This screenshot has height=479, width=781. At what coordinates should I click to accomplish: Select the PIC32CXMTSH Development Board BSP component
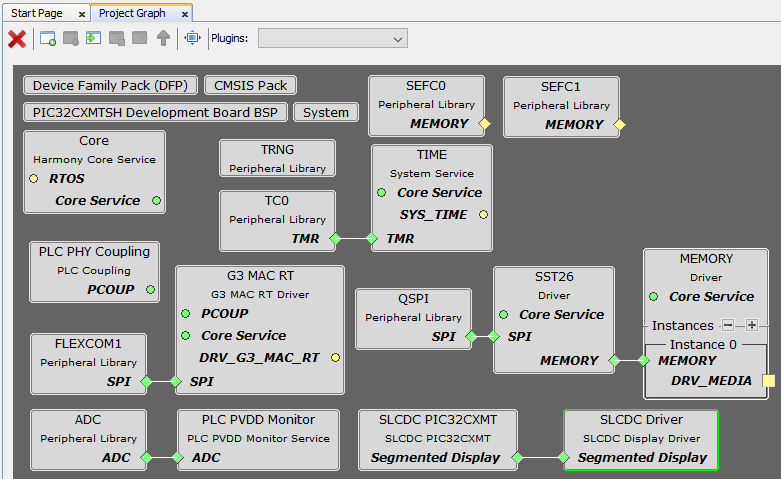[x=155, y=112]
